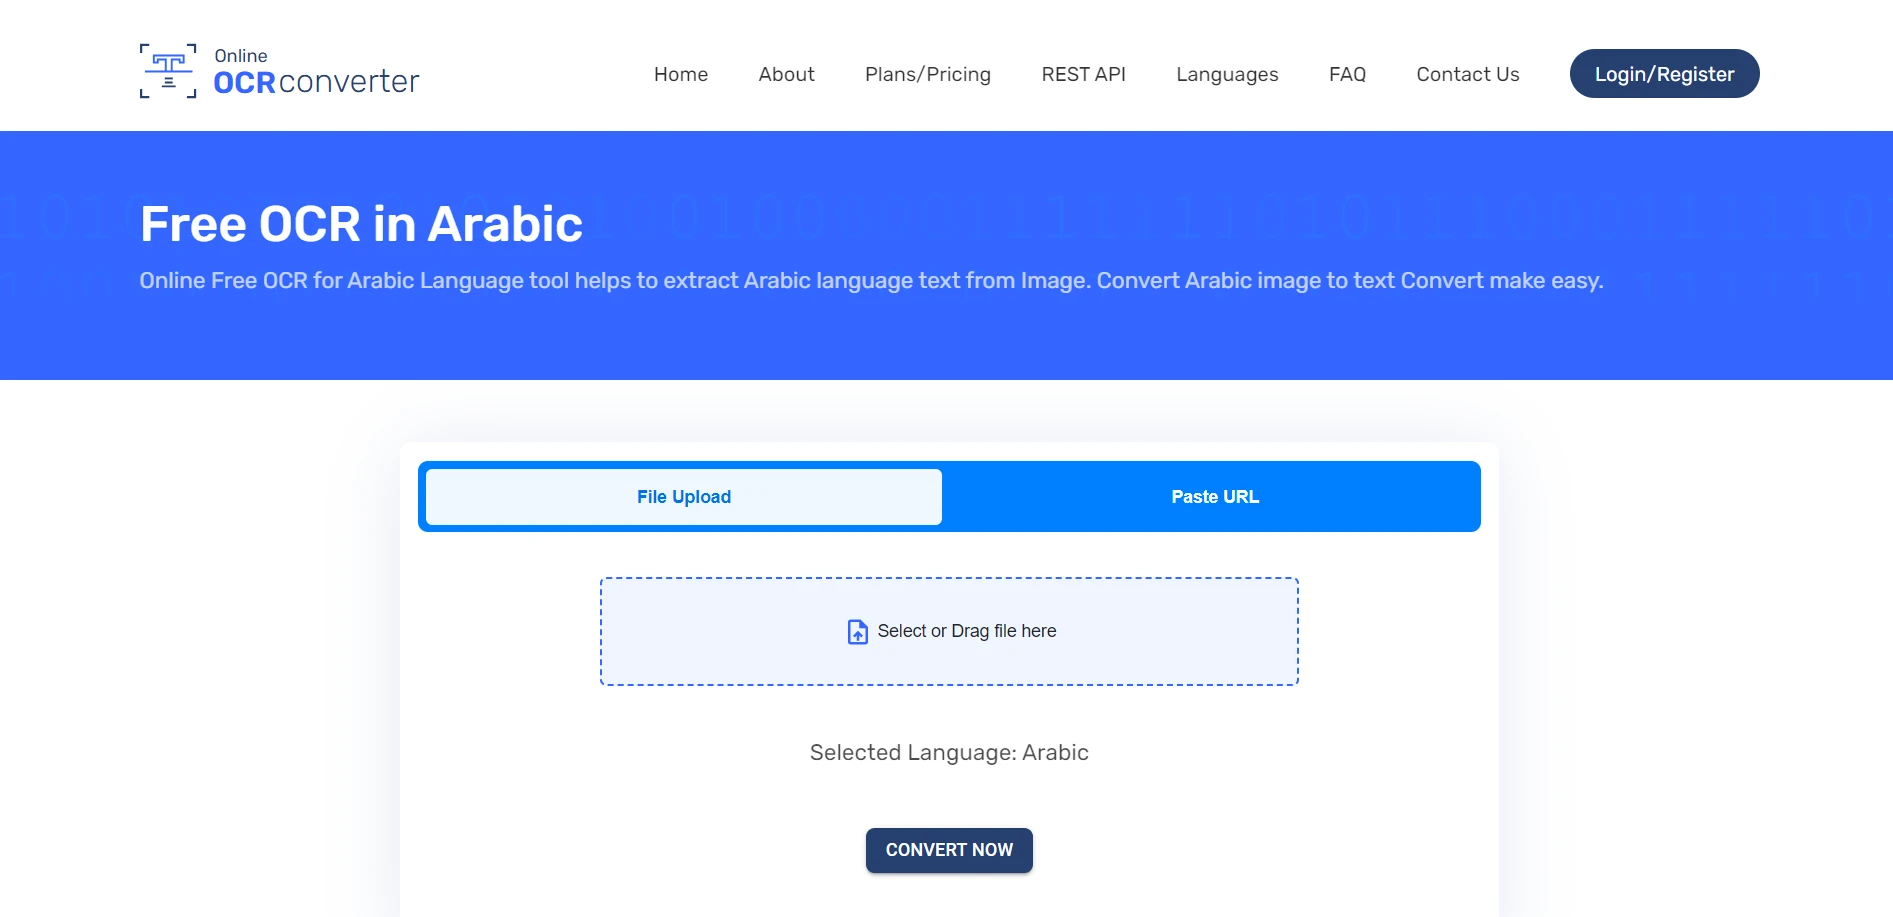Open the Languages nav item
The image size is (1893, 917).
1226,74
